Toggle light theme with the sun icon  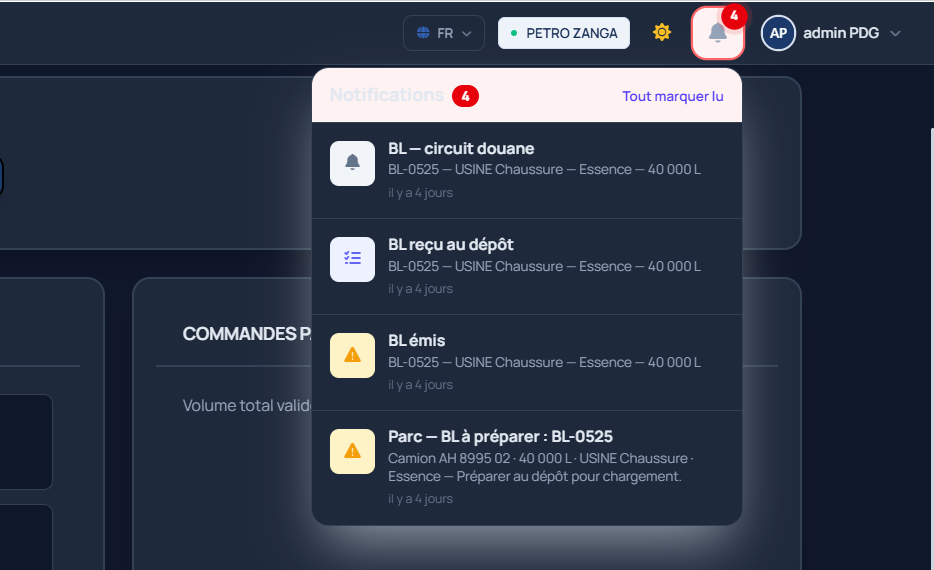(x=662, y=32)
